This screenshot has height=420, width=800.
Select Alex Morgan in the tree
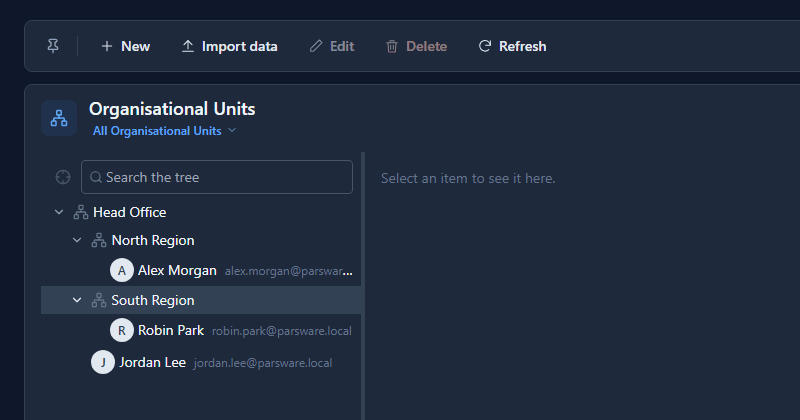177,270
